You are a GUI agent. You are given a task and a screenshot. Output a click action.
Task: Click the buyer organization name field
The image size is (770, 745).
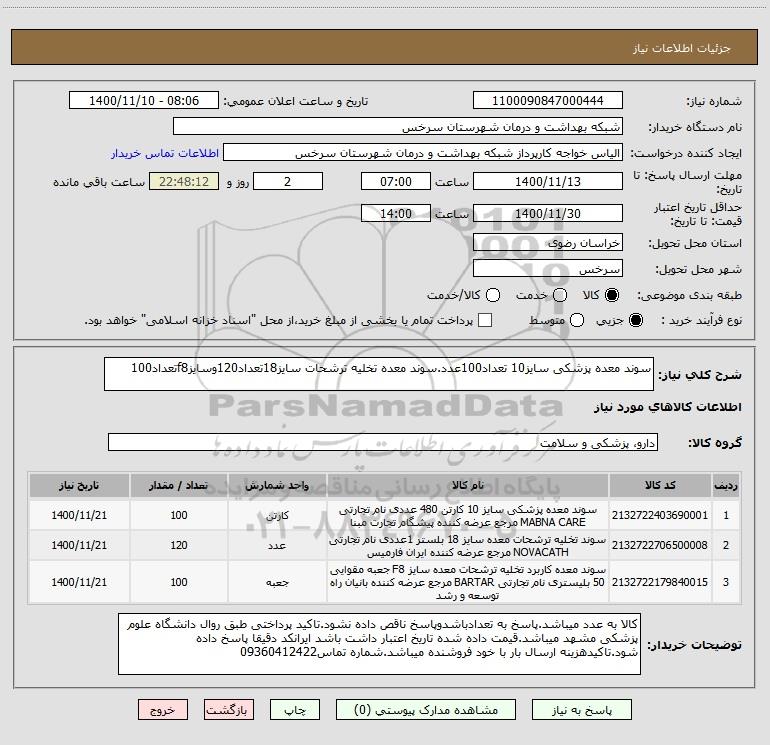(398, 127)
